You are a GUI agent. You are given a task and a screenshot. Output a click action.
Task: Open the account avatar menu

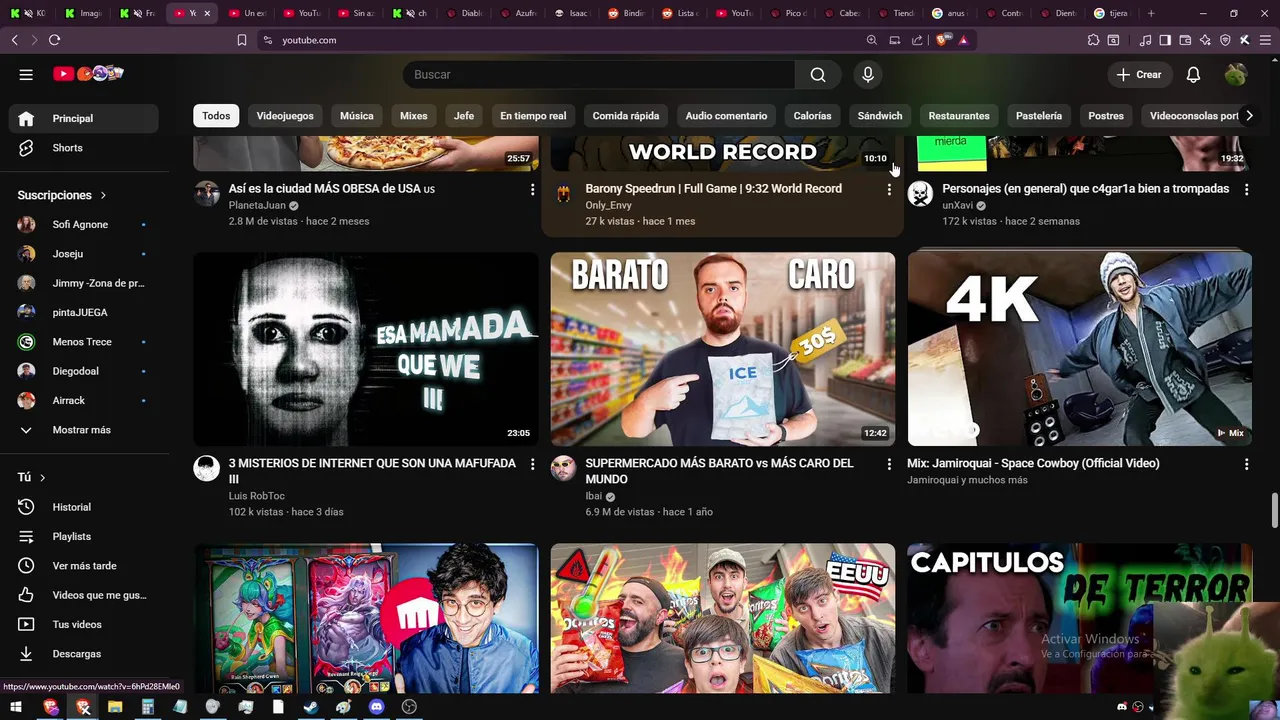click(1236, 75)
